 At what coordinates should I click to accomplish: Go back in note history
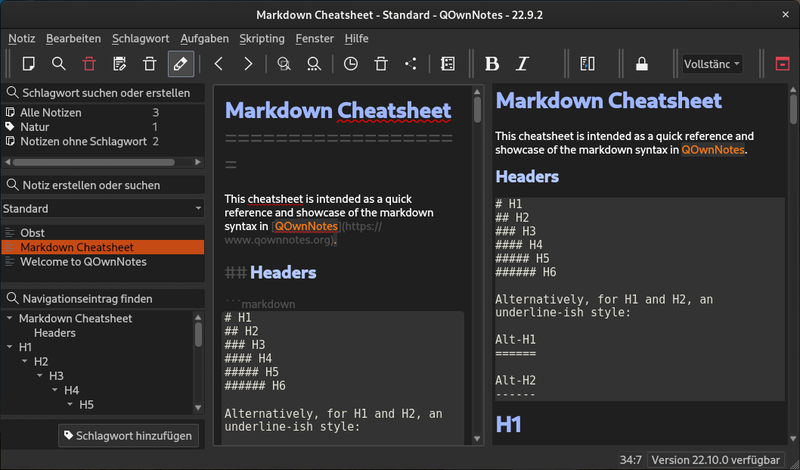pos(218,64)
